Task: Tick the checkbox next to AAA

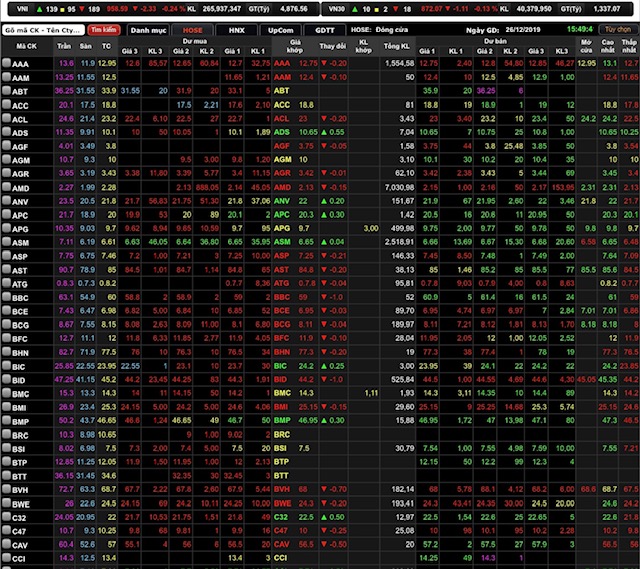Action: [6, 63]
